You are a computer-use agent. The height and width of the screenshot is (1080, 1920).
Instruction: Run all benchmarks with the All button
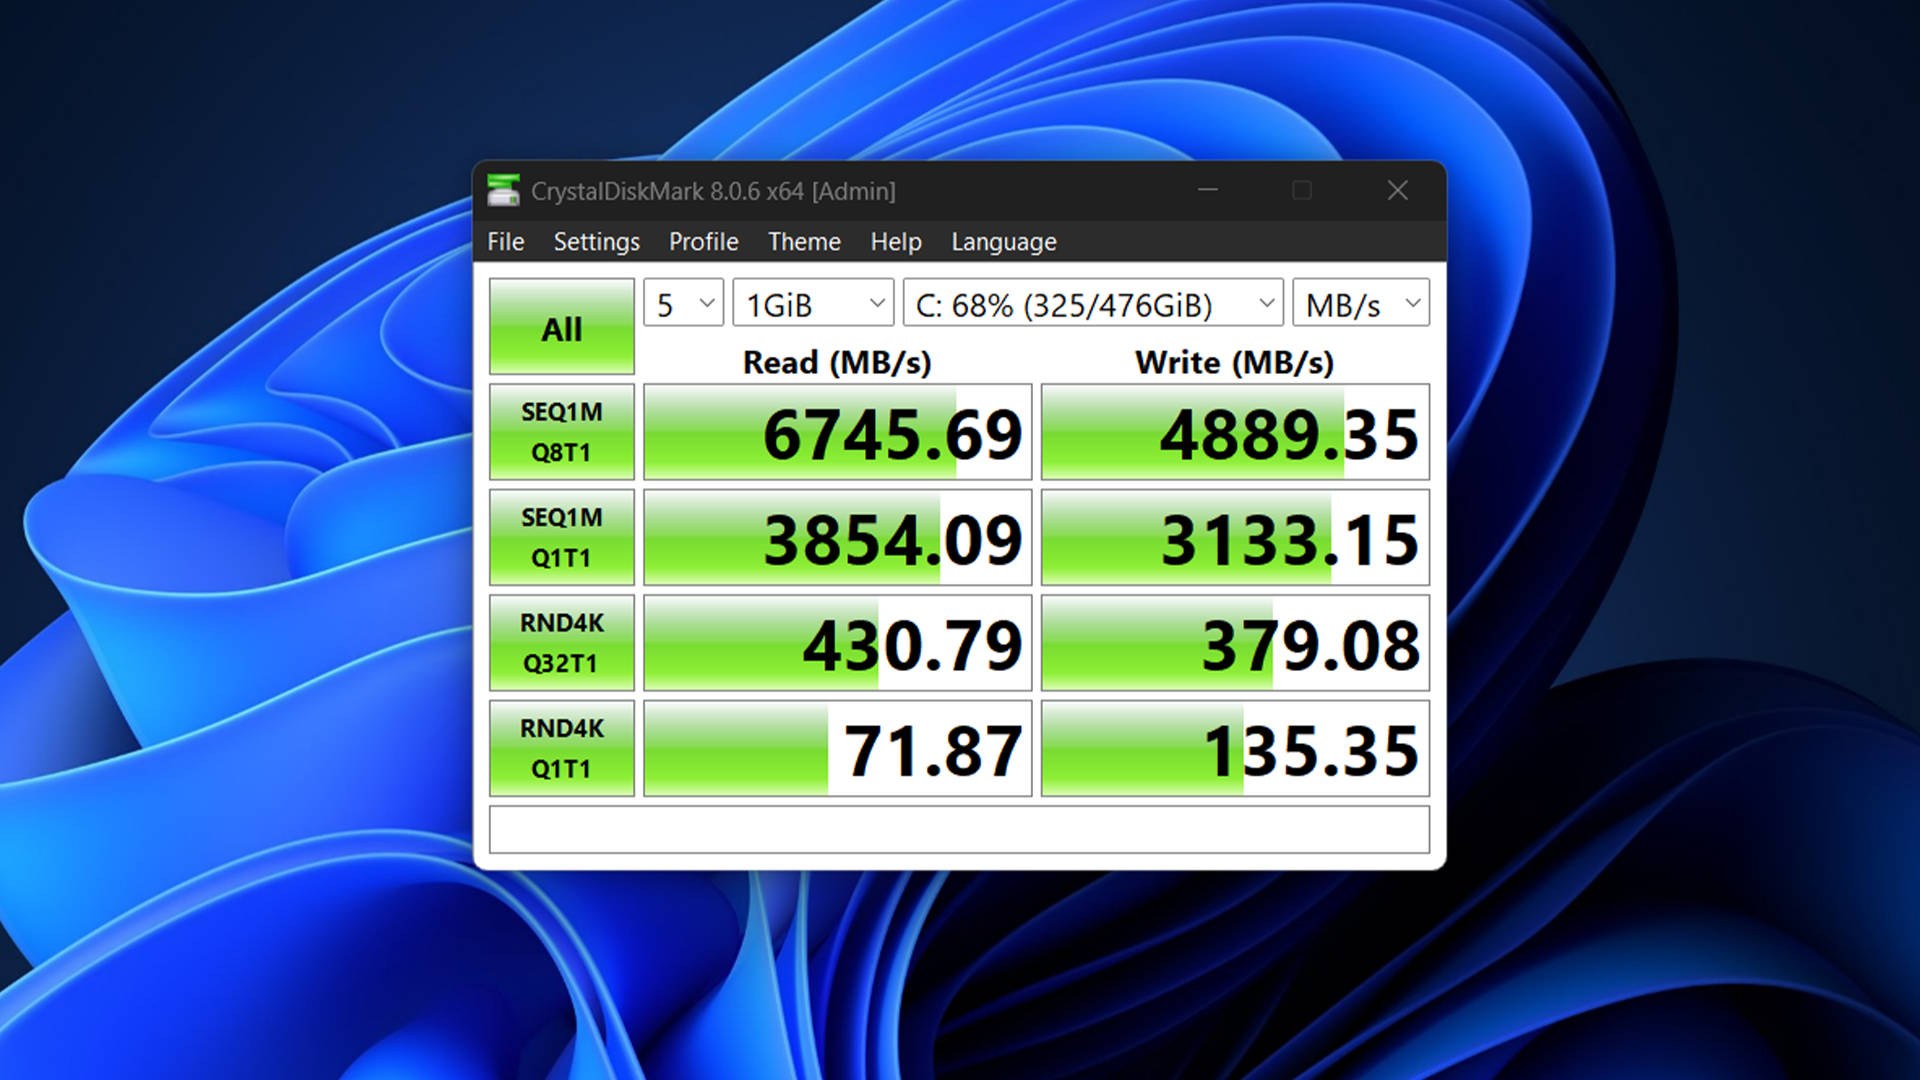562,327
